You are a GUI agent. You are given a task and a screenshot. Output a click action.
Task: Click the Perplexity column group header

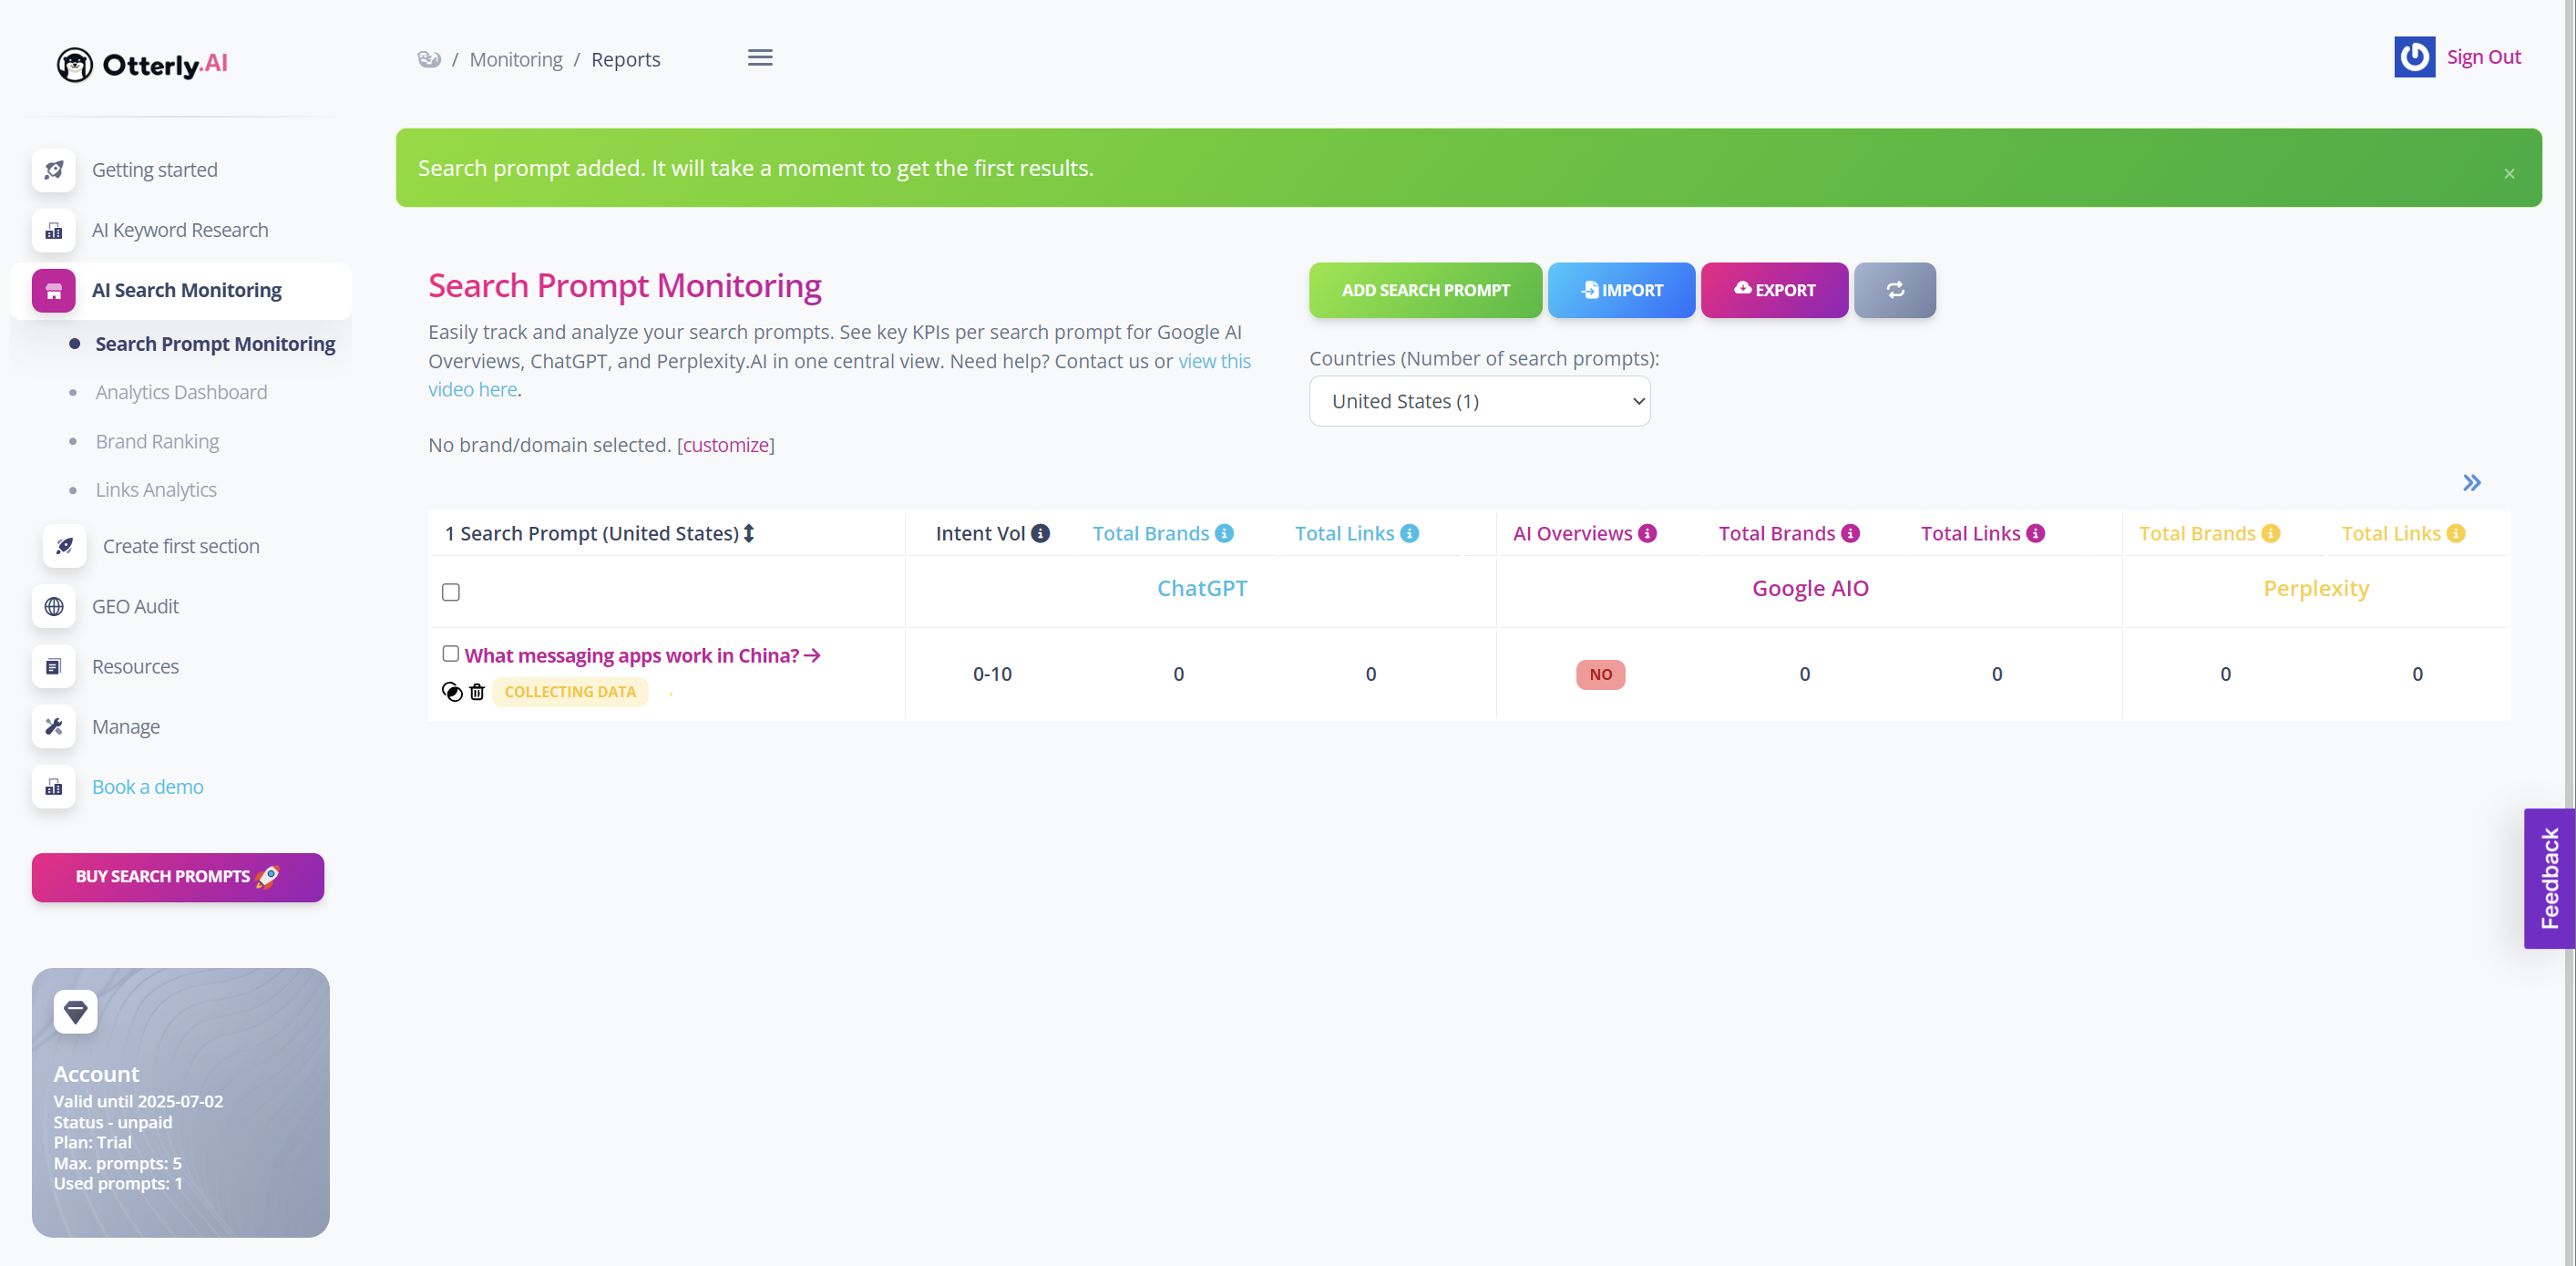tap(2316, 588)
